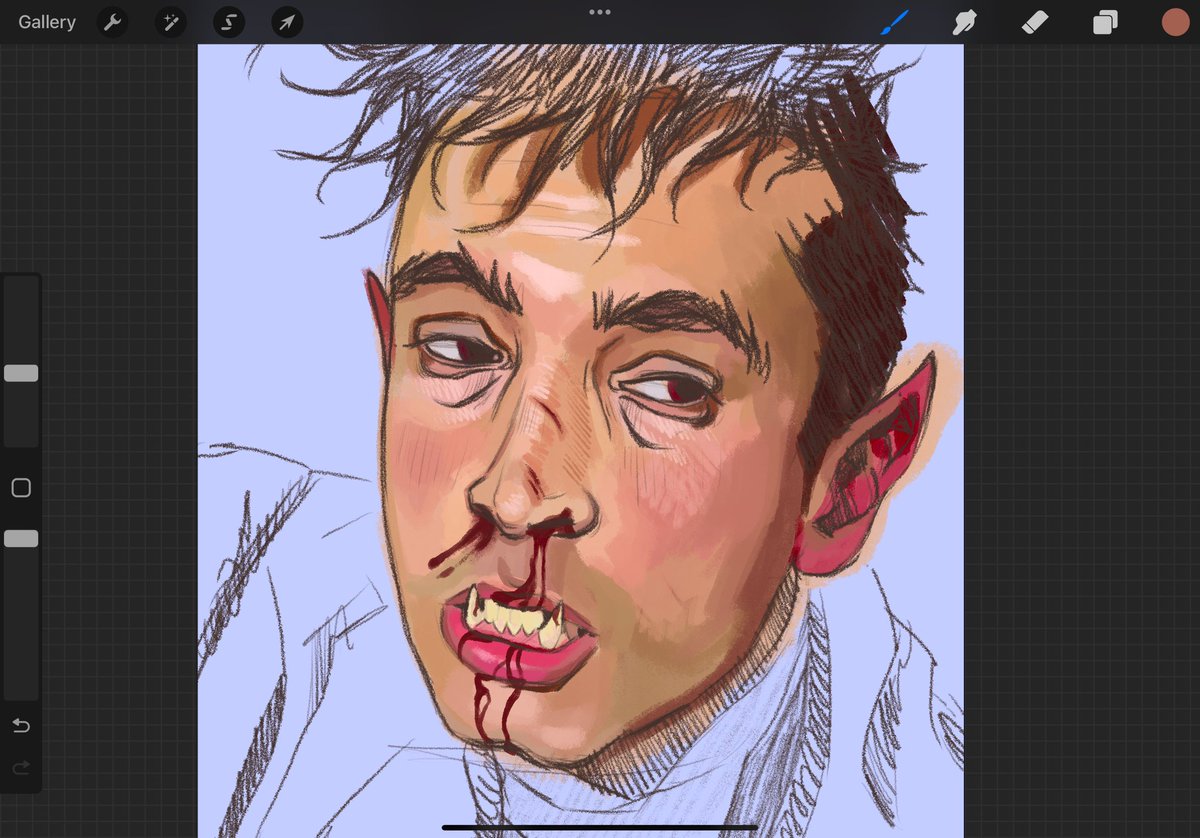1200x838 pixels.
Task: Tap the square modify button in sidebar
Action: (21, 488)
